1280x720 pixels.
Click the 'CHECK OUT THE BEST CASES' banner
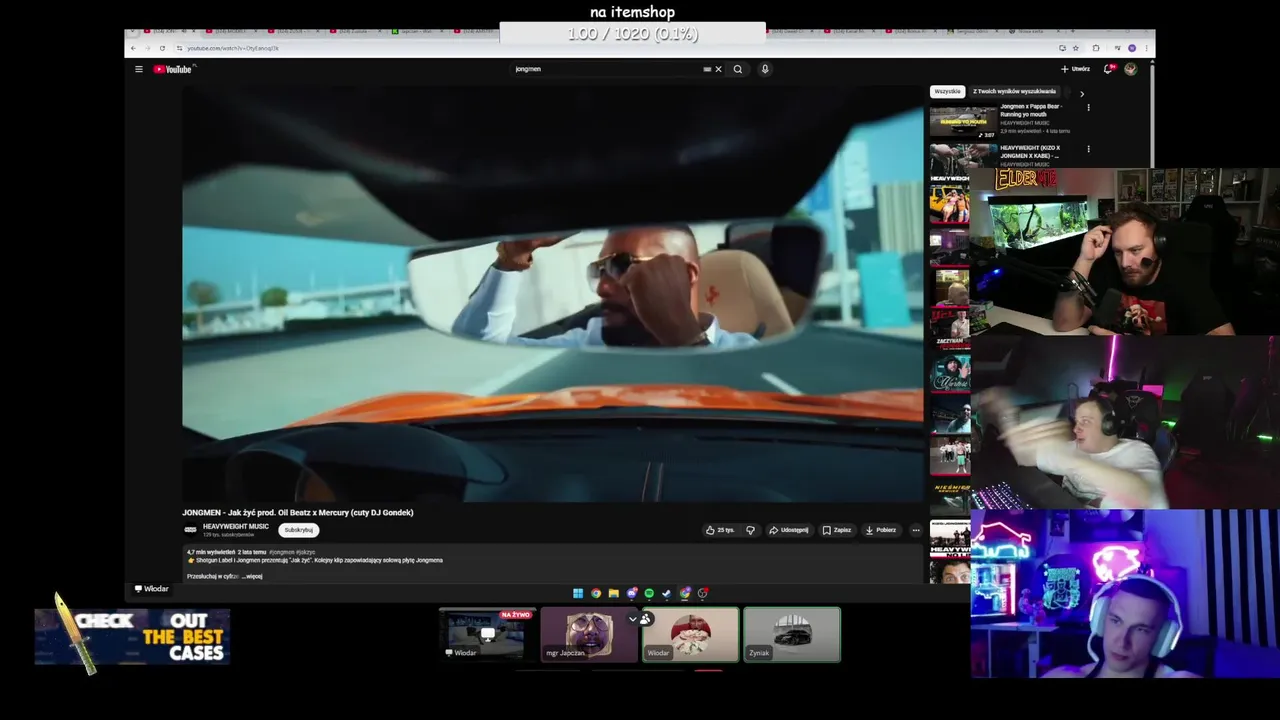point(132,636)
